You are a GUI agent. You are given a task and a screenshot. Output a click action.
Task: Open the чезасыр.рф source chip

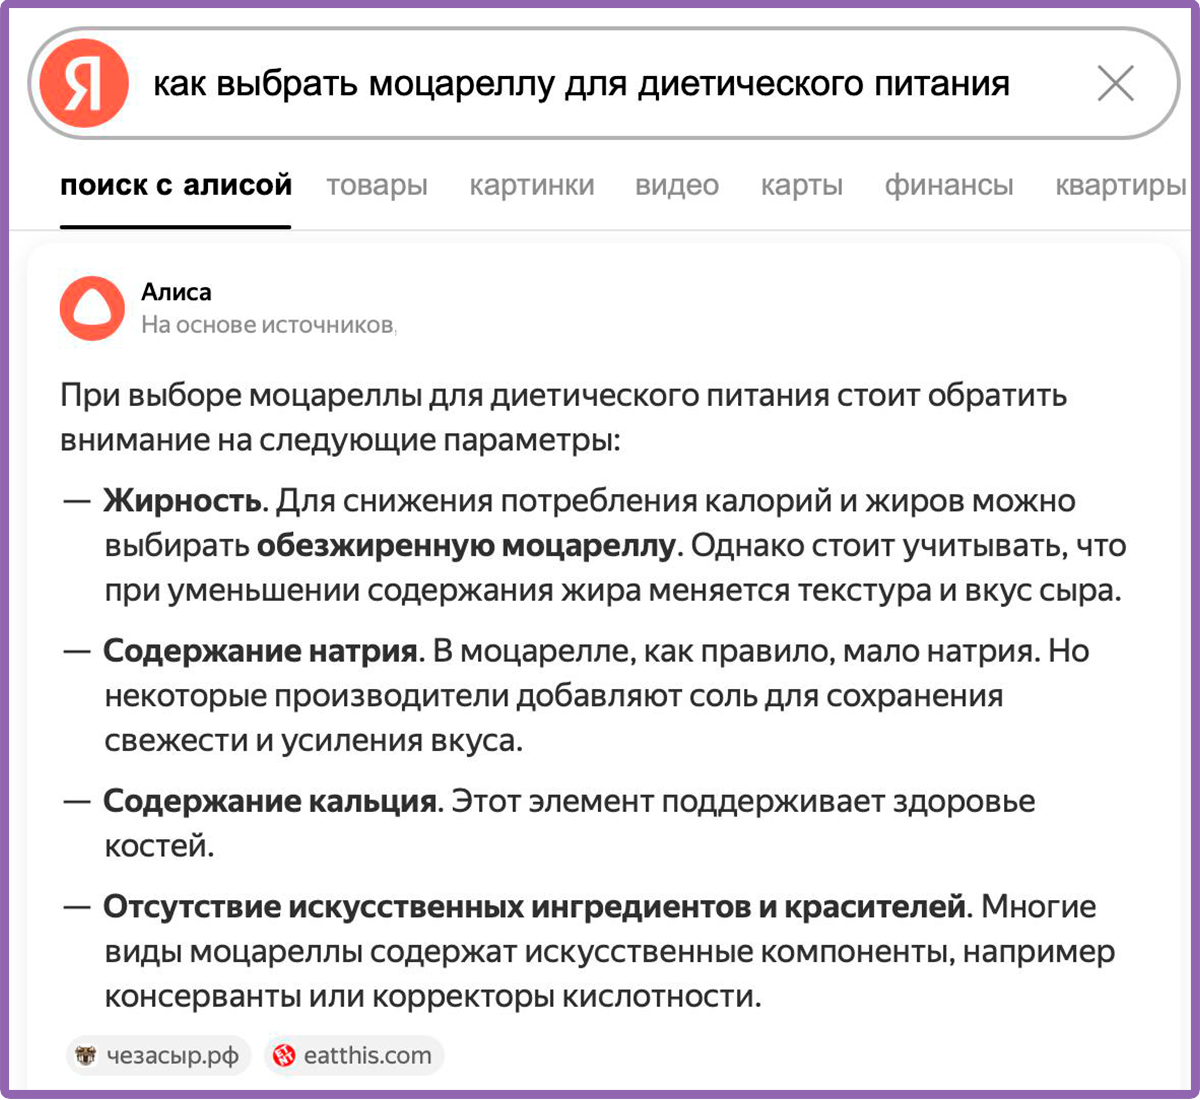click(x=158, y=1055)
